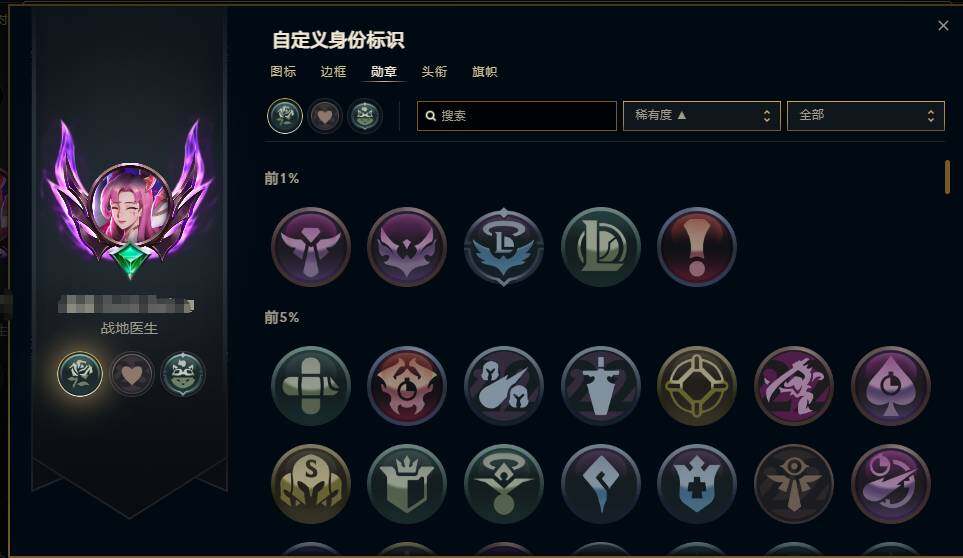The width and height of the screenshot is (963, 558).
Task: Click the 搜索 search field
Action: 517,115
